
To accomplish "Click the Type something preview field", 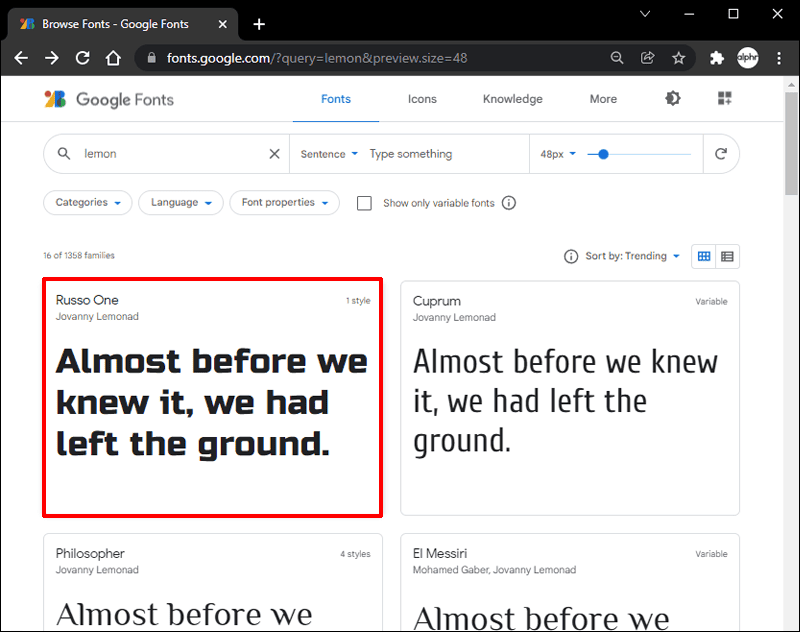I will tap(440, 154).
